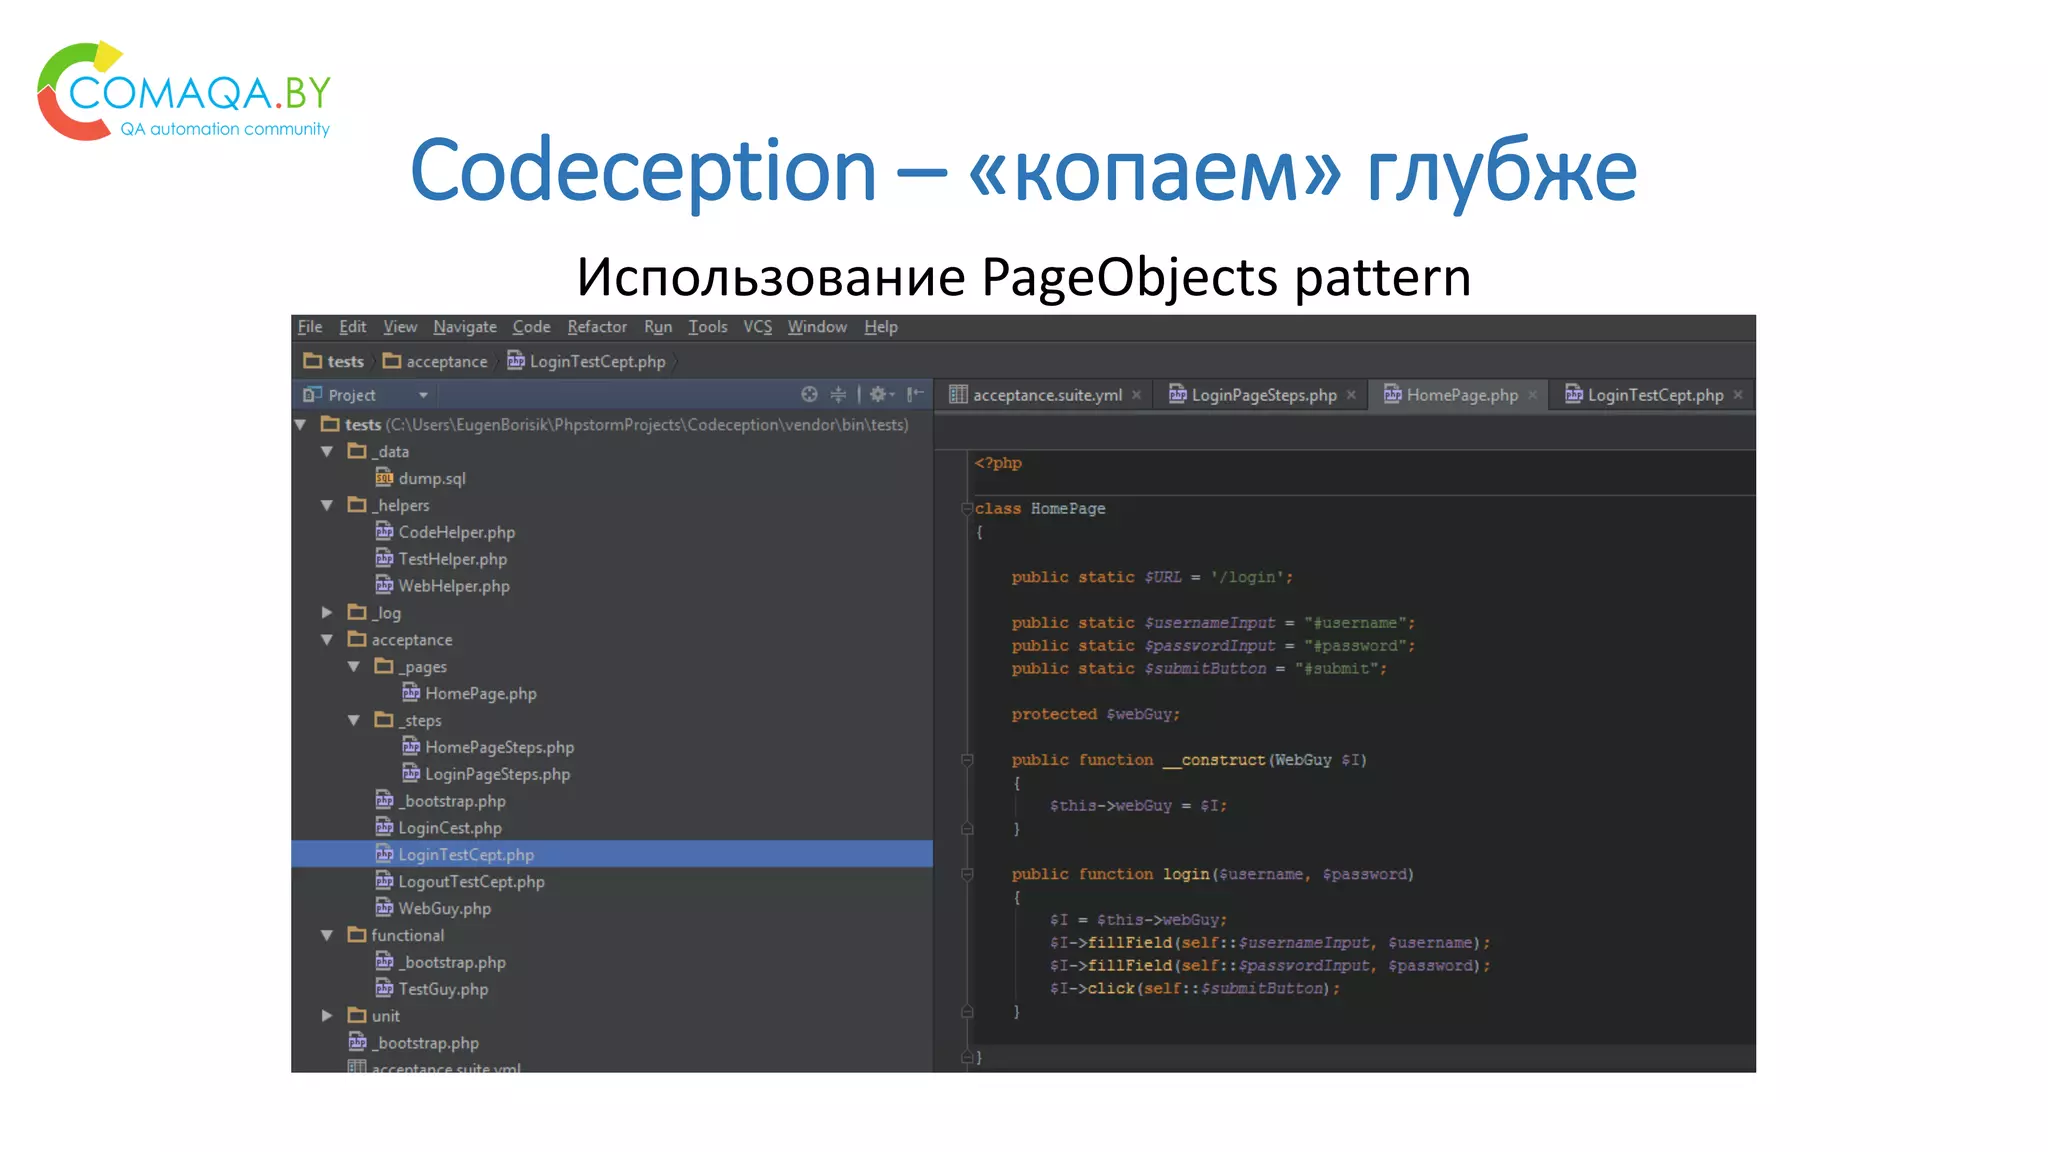Open the Navigate menu
This screenshot has width=2048, height=1152.
(465, 327)
